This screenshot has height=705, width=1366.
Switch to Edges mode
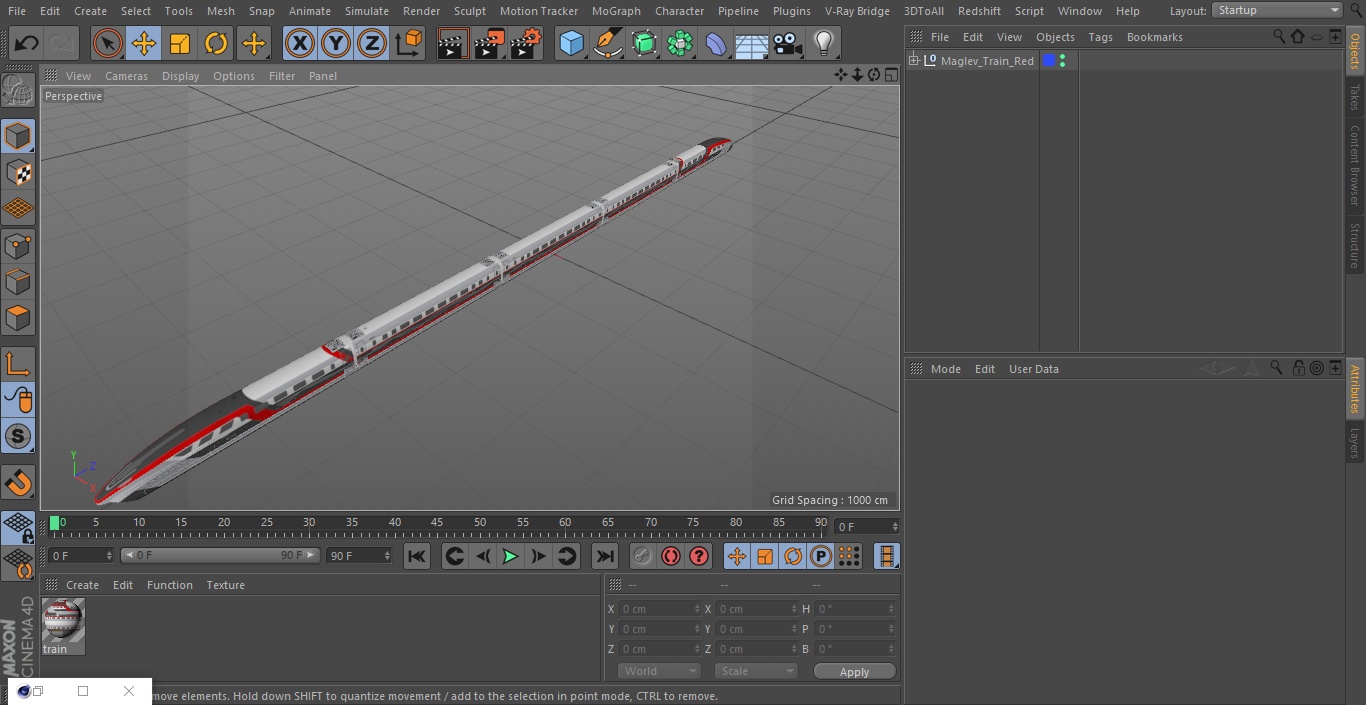click(18, 282)
